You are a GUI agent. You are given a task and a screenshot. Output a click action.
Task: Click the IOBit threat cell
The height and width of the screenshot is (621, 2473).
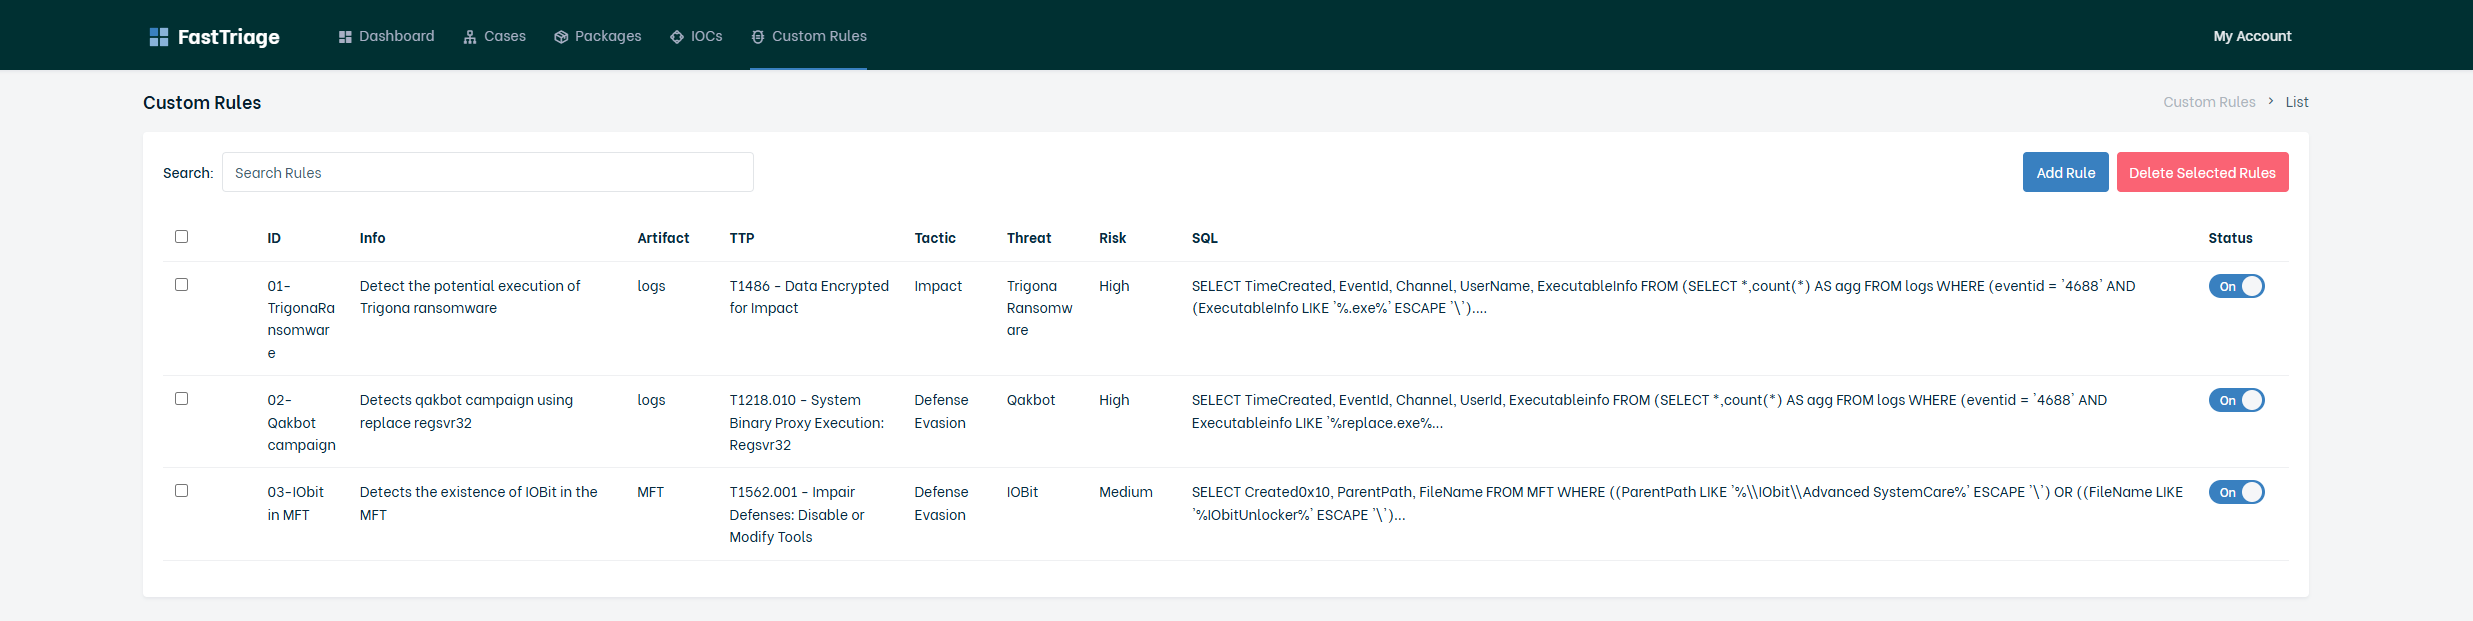tap(1022, 492)
